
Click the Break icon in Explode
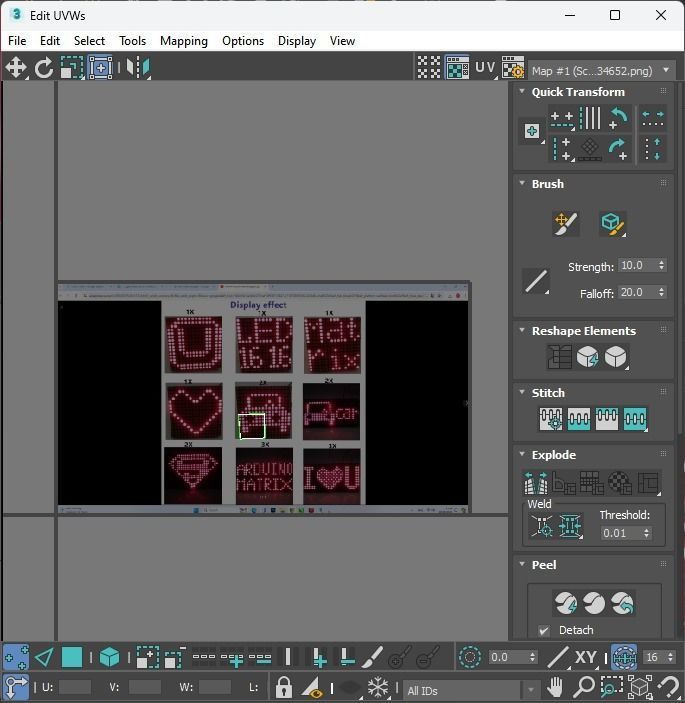point(536,482)
